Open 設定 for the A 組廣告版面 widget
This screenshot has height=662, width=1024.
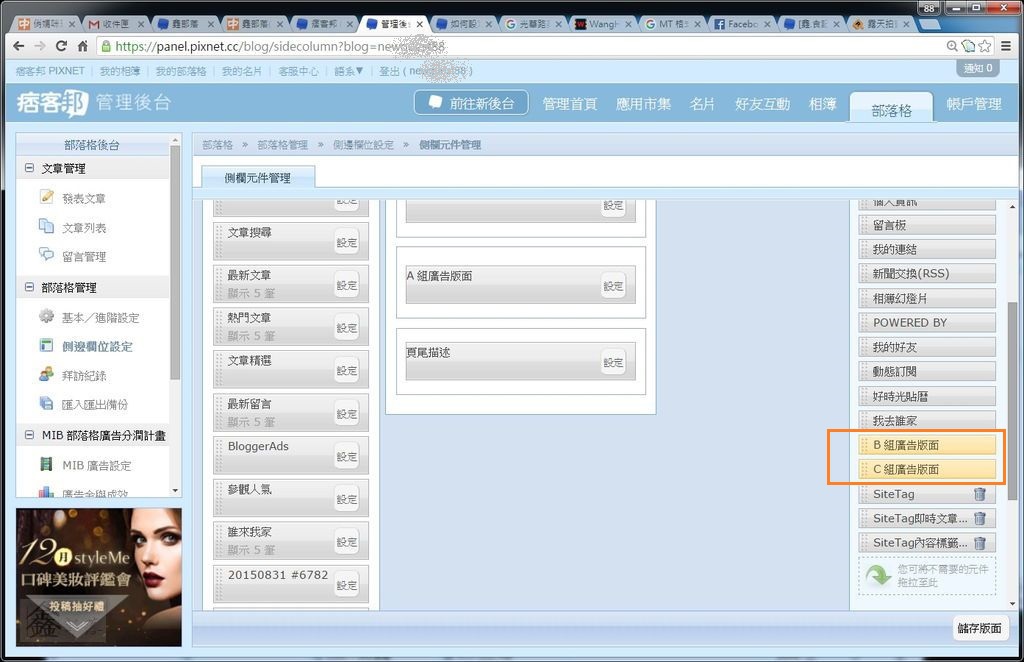[613, 285]
